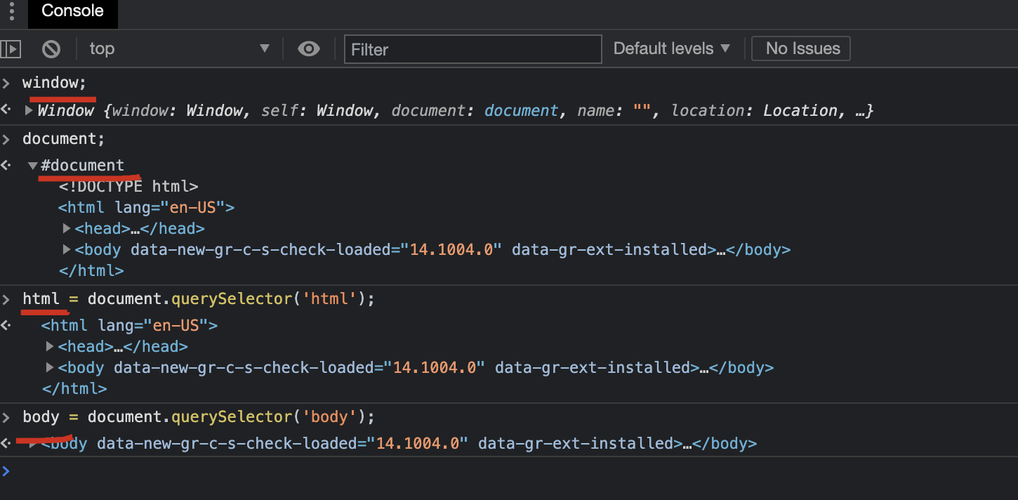The width and height of the screenshot is (1018, 500).
Task: Open the top JavaScript context dropdown
Action: pyautogui.click(x=179, y=49)
